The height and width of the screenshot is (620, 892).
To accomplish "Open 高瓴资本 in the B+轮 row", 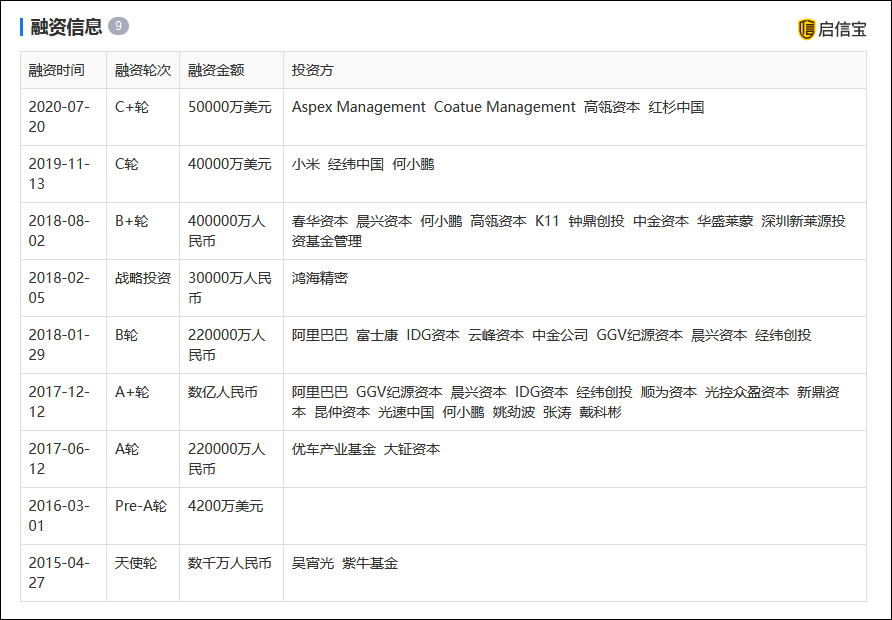I will (498, 221).
